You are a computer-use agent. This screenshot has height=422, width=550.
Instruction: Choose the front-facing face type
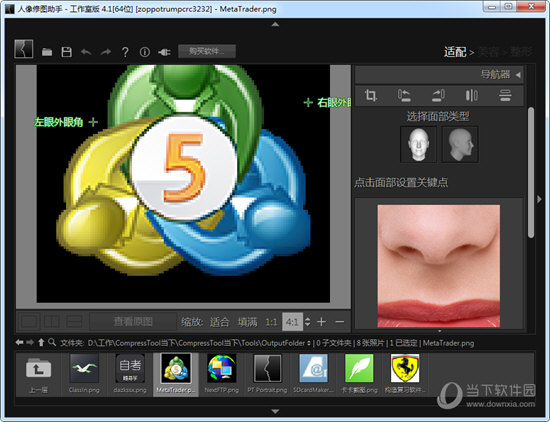coord(418,144)
